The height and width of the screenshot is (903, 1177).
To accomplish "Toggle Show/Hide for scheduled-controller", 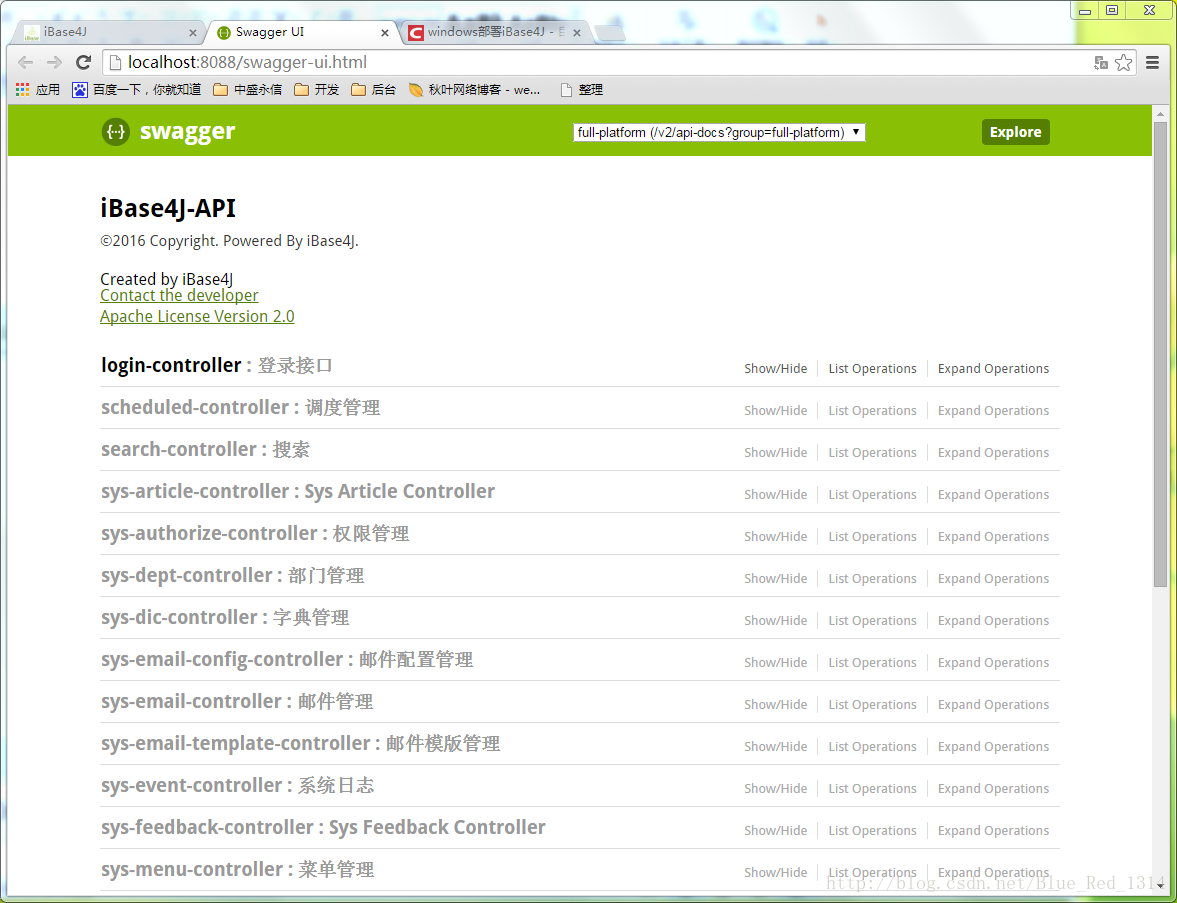I will coord(775,411).
